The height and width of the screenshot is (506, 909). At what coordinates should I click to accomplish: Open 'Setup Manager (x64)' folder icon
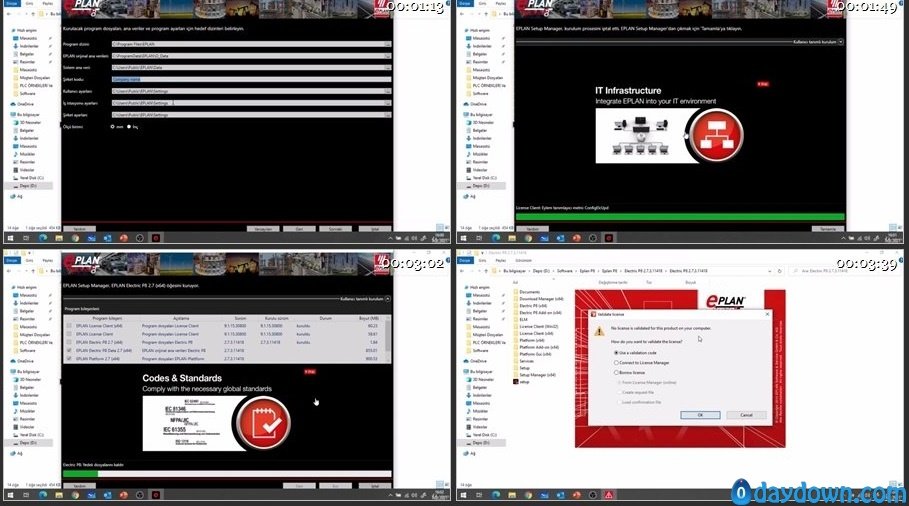tap(516, 375)
